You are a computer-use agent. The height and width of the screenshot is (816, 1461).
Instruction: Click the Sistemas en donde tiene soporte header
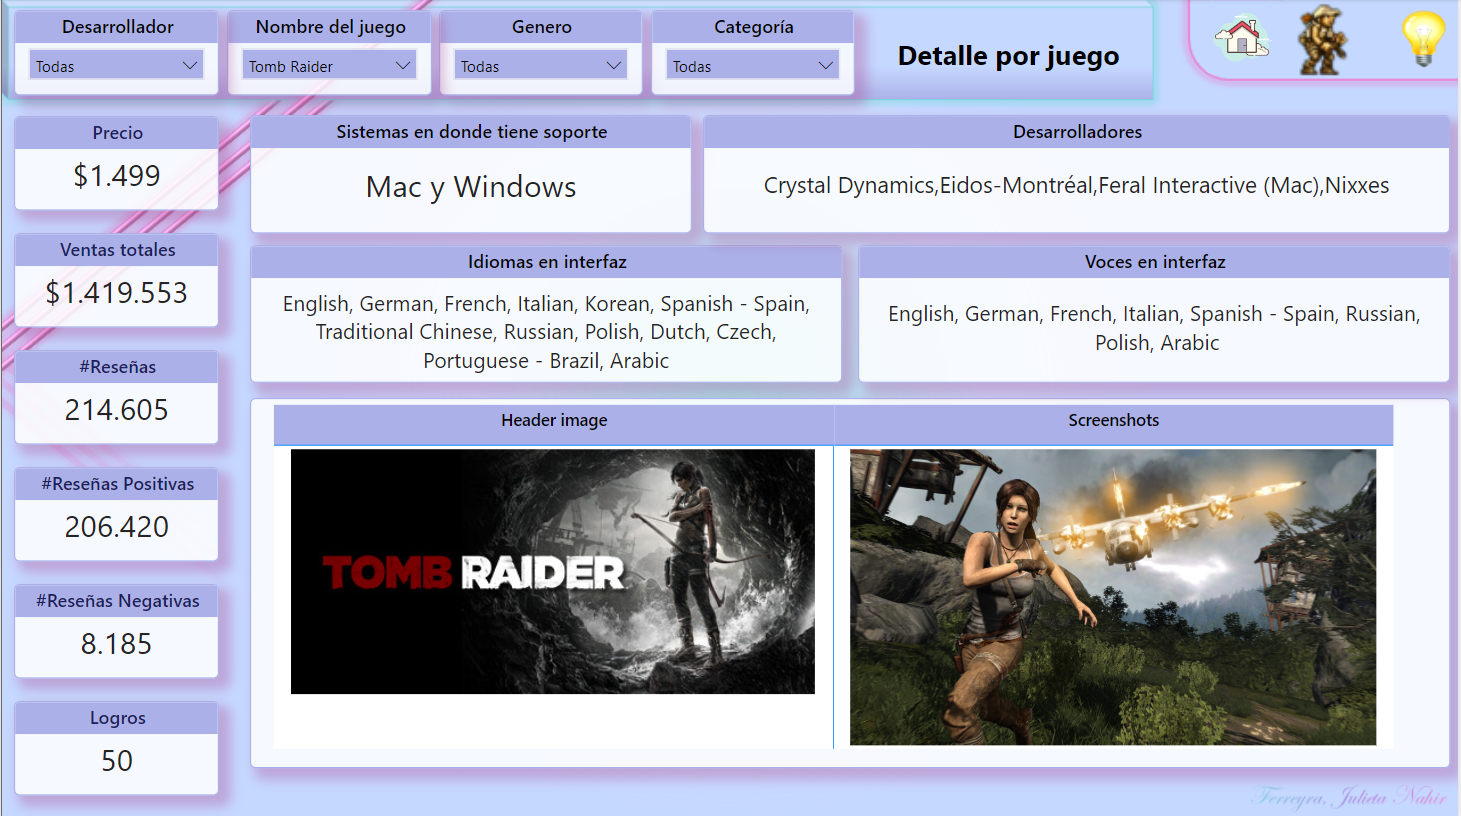(471, 132)
